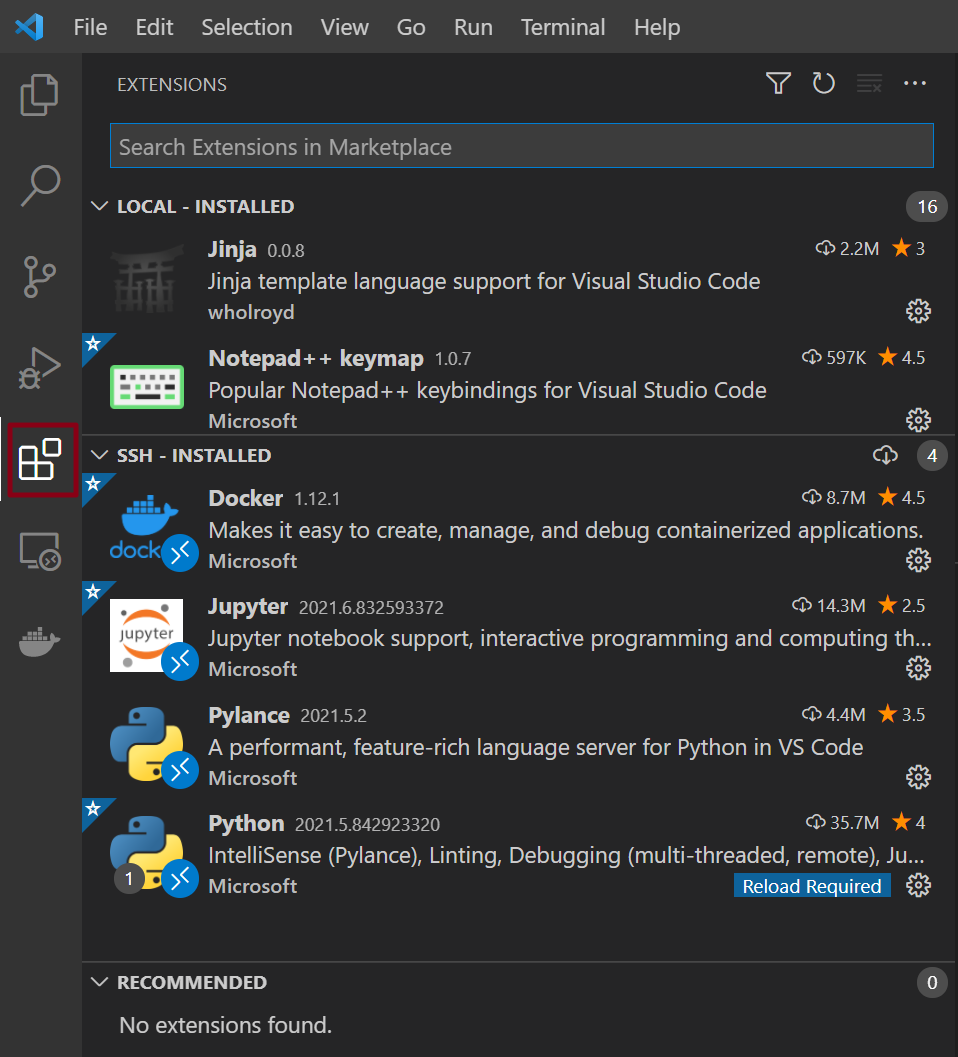The image size is (958, 1057).
Task: Click the Jinja extension icon
Action: pos(147,279)
